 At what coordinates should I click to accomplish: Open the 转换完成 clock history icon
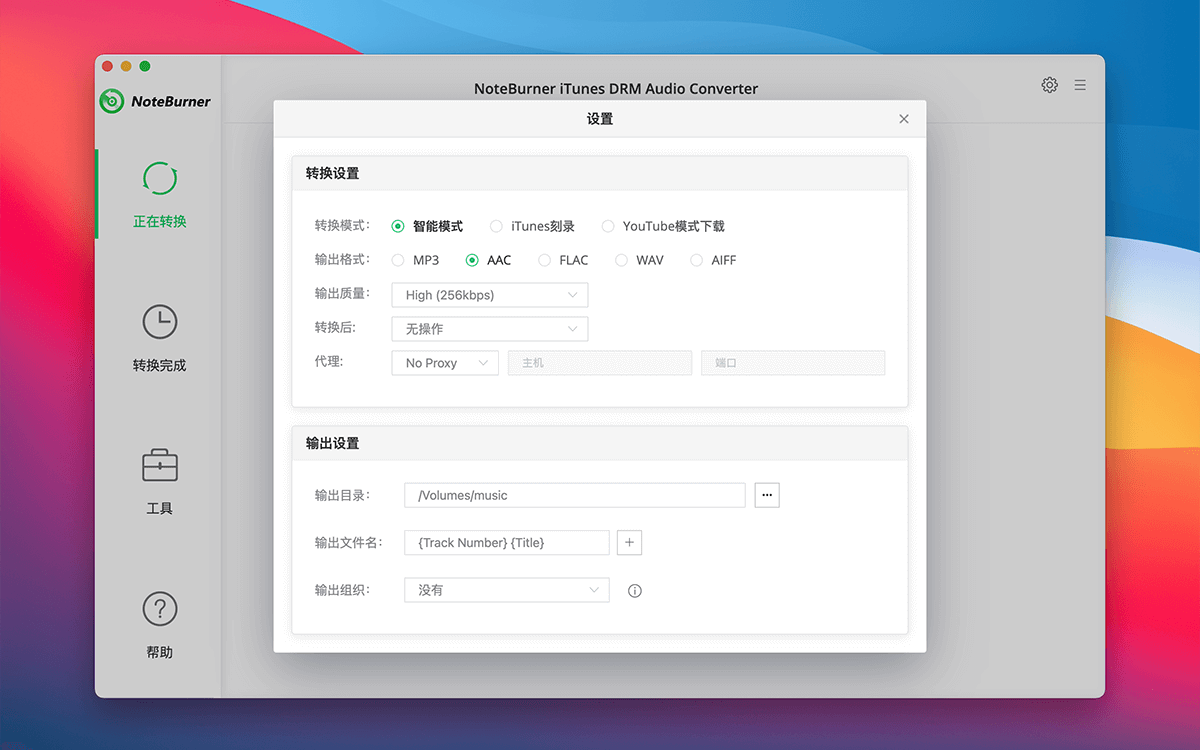160,322
